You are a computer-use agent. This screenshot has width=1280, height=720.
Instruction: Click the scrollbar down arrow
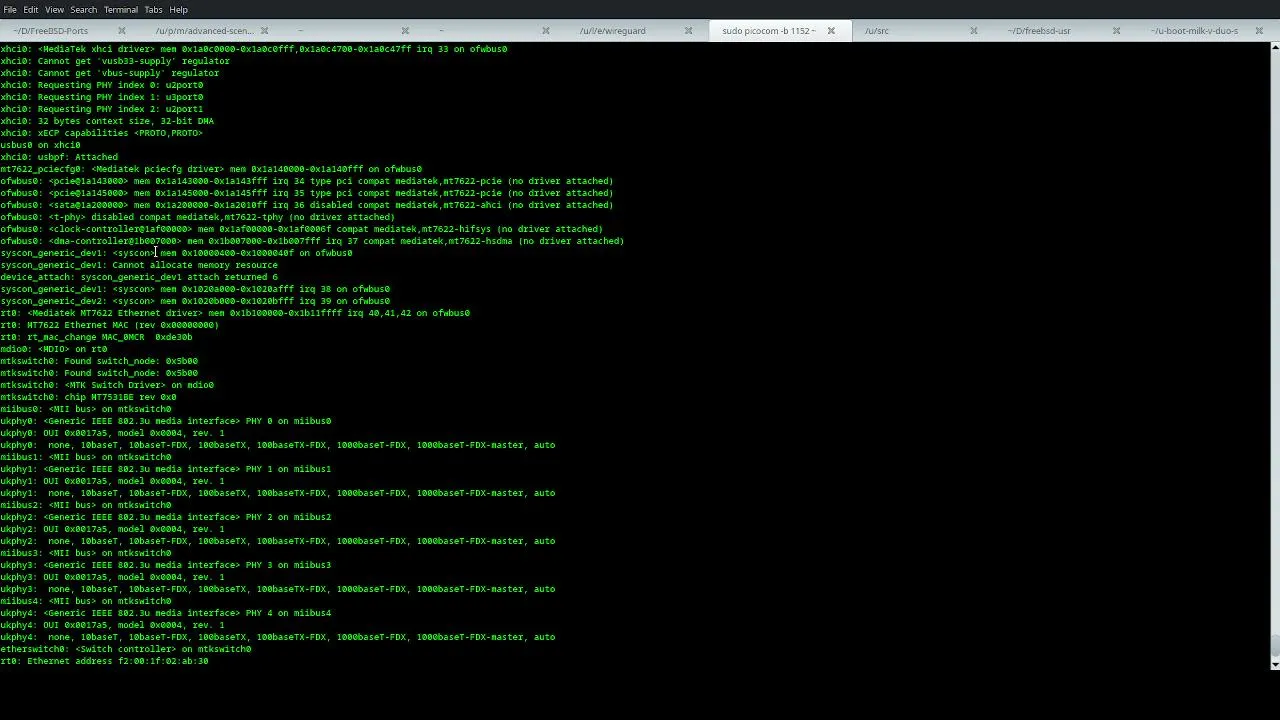click(1275, 664)
